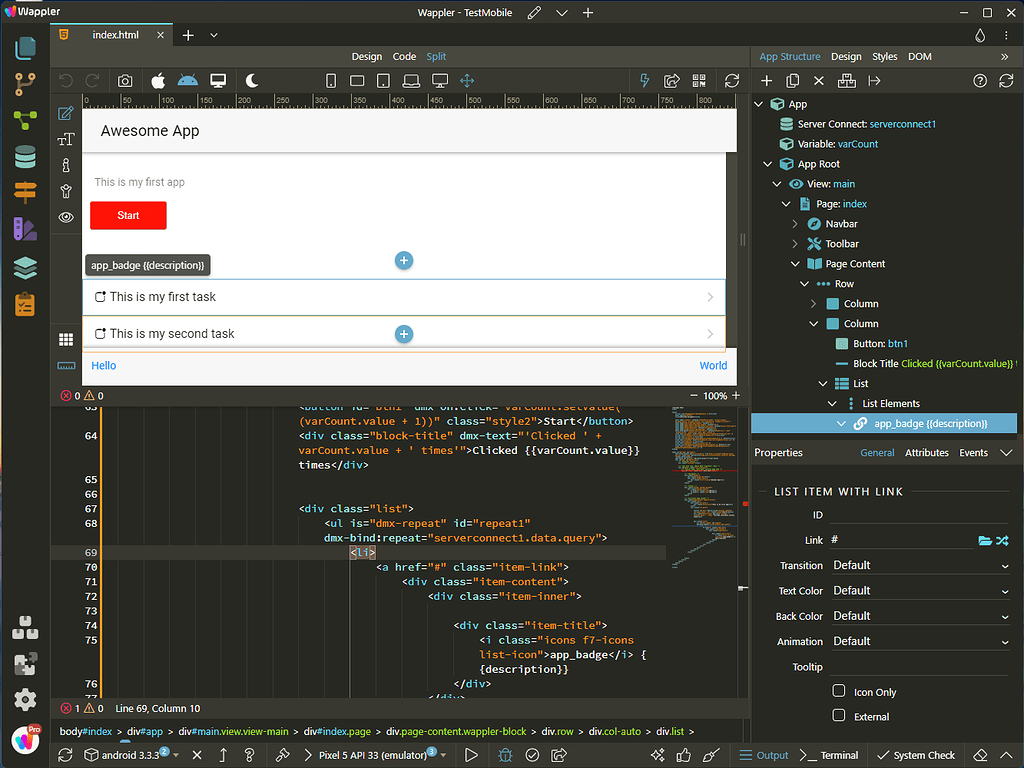Open Wappler settings gear icon
Screen dimensions: 1024x768
[25, 699]
